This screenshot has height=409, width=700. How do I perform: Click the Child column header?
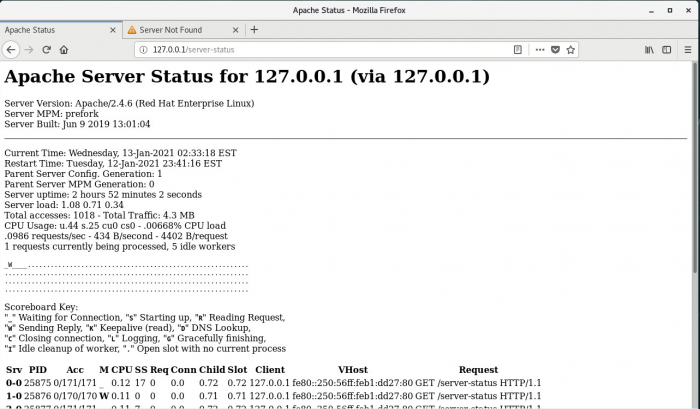coord(212,370)
